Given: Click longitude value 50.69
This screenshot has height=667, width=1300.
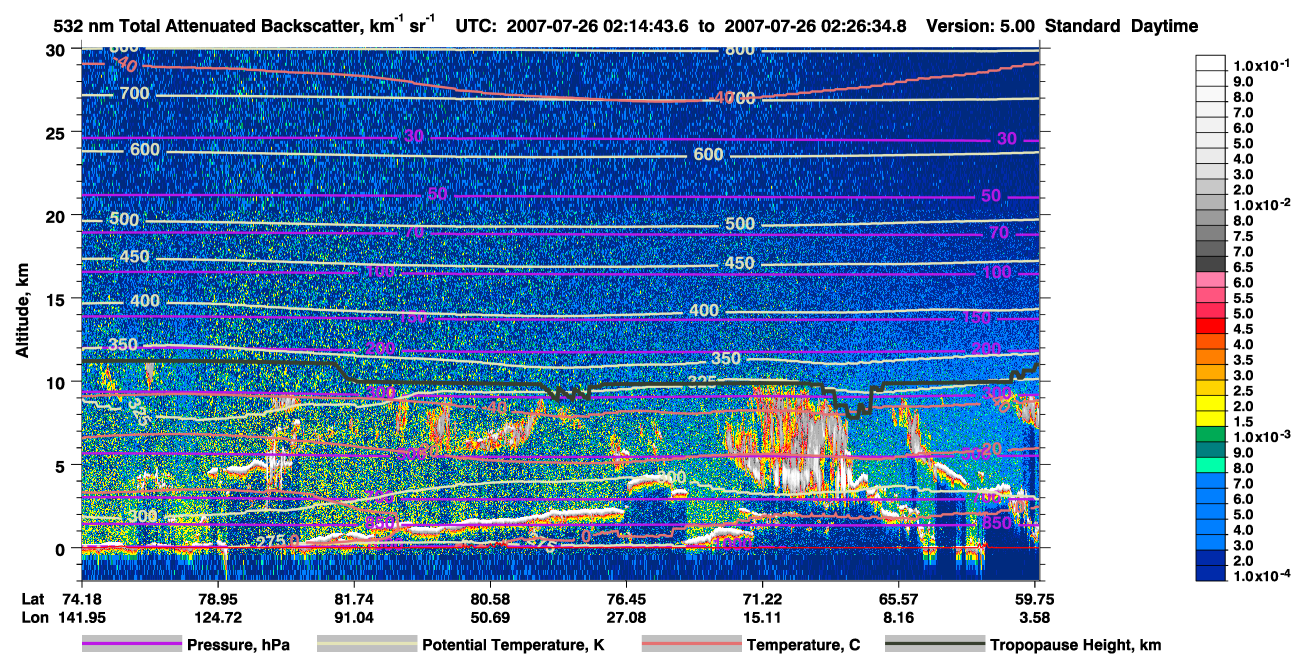Looking at the screenshot, I should point(490,617).
